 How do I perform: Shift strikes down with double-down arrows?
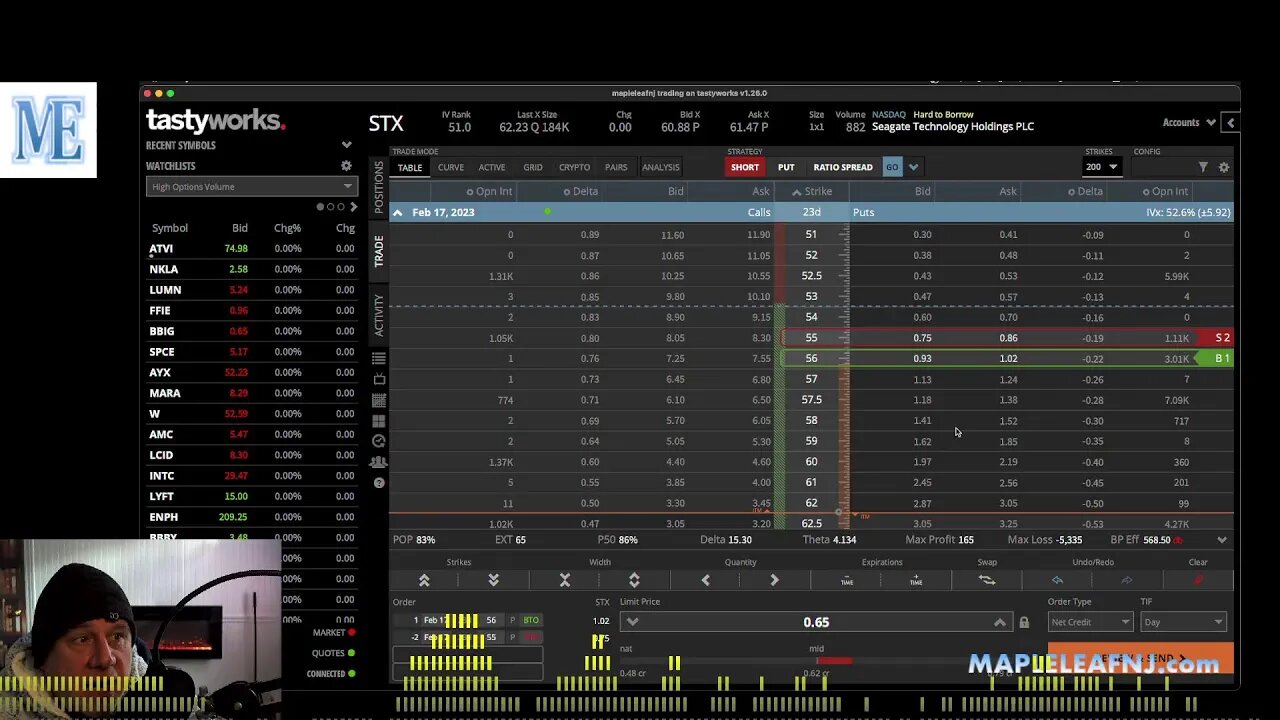[x=493, y=580]
